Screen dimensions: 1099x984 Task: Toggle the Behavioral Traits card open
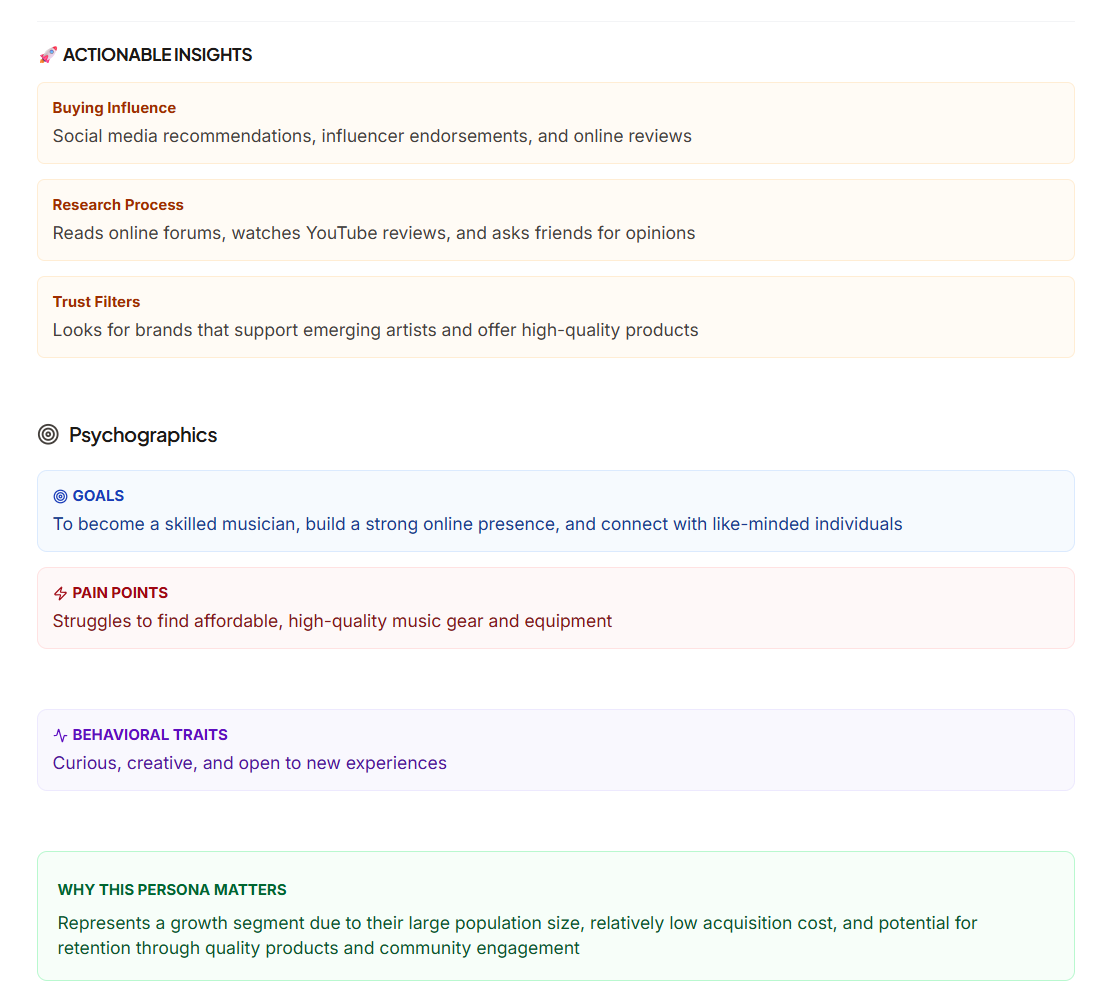(x=556, y=750)
